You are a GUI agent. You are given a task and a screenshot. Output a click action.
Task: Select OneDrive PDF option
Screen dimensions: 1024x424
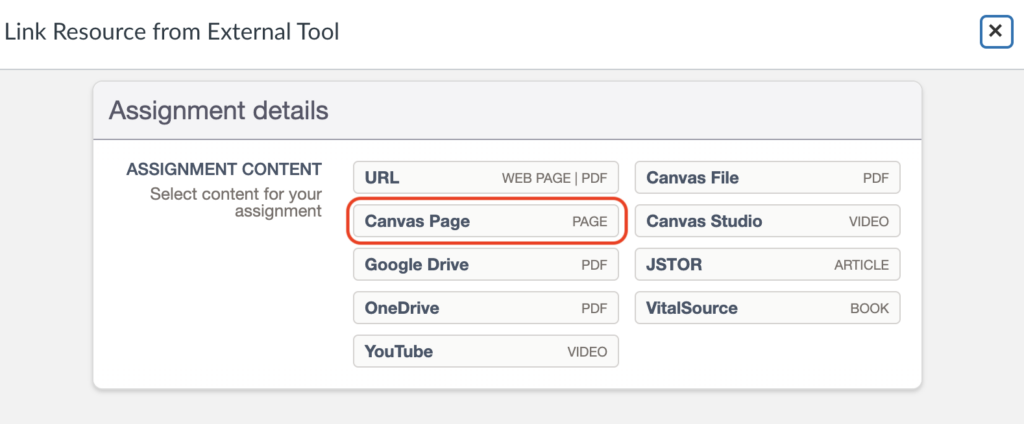pos(486,308)
